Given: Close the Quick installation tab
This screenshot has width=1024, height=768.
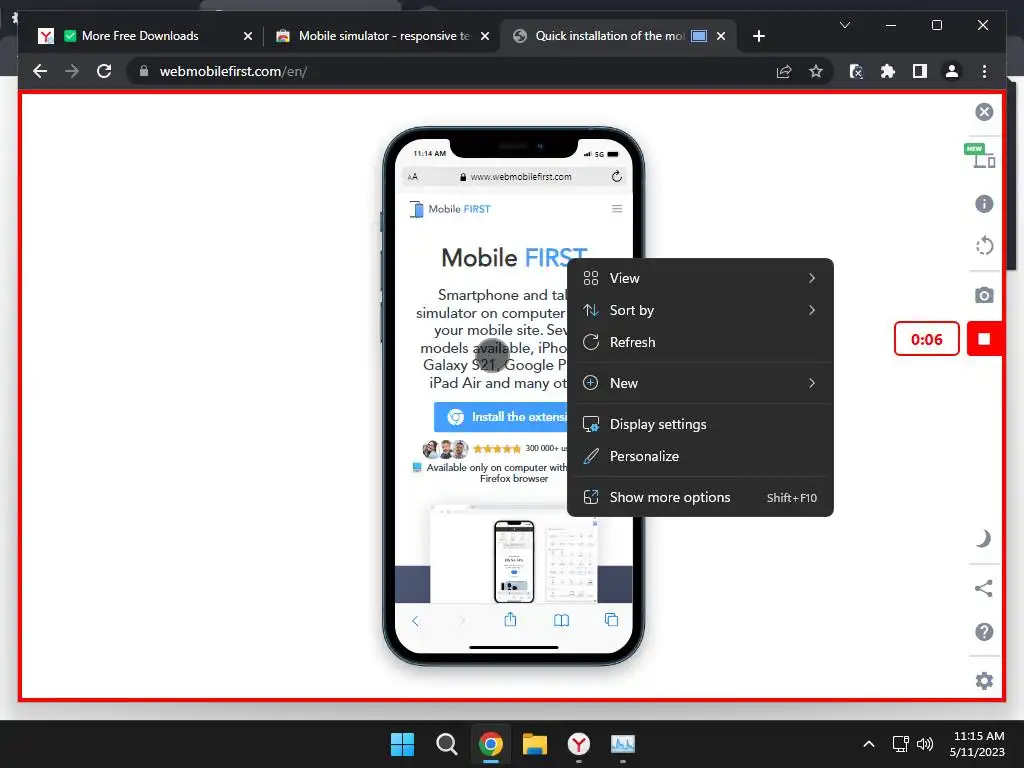Looking at the screenshot, I should [x=720, y=37].
